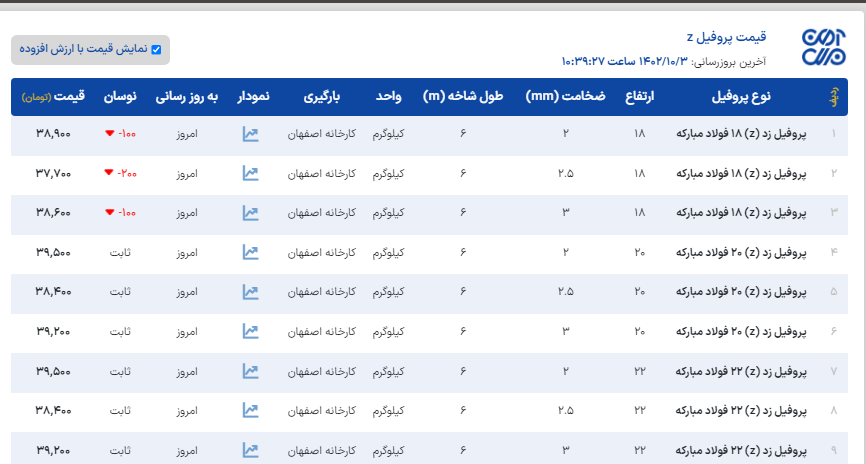Open chart icon for profile z 18 thickness 2.5

250,173
